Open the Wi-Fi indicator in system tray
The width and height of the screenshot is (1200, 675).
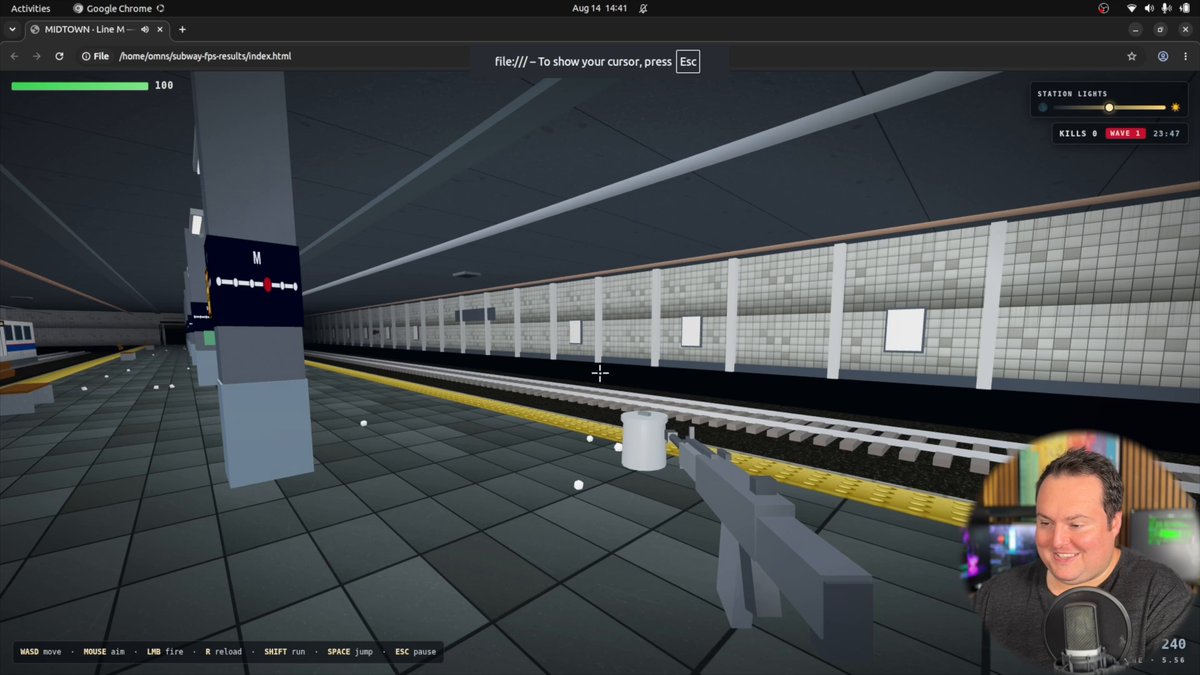pos(1132,8)
